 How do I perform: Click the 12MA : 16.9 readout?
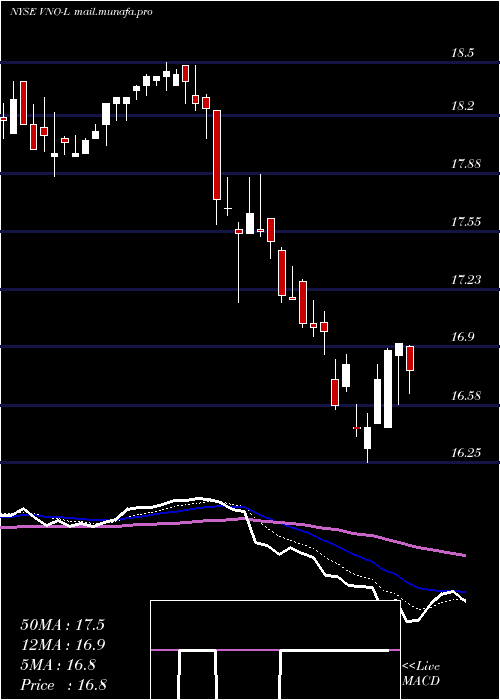[62, 645]
